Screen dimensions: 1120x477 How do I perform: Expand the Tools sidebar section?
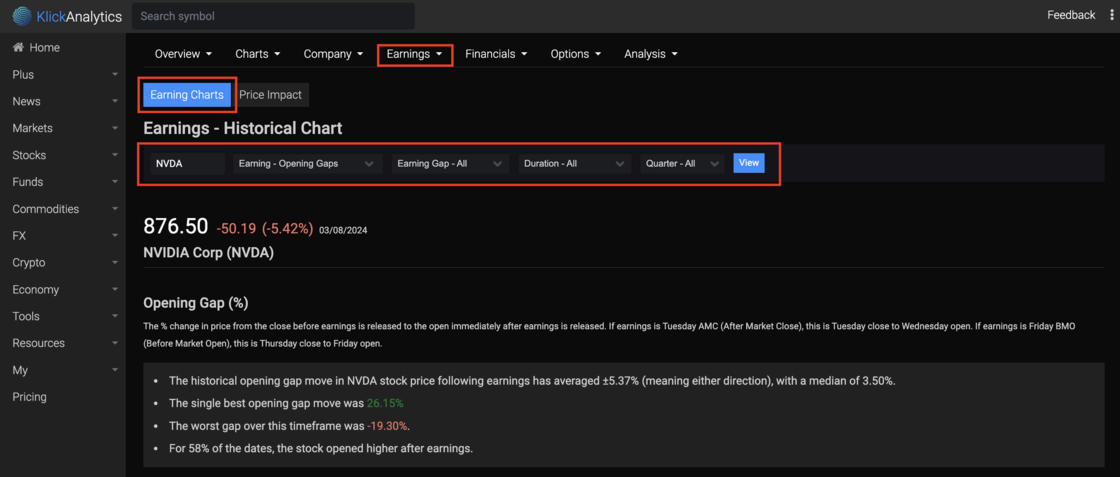click(x=65, y=316)
